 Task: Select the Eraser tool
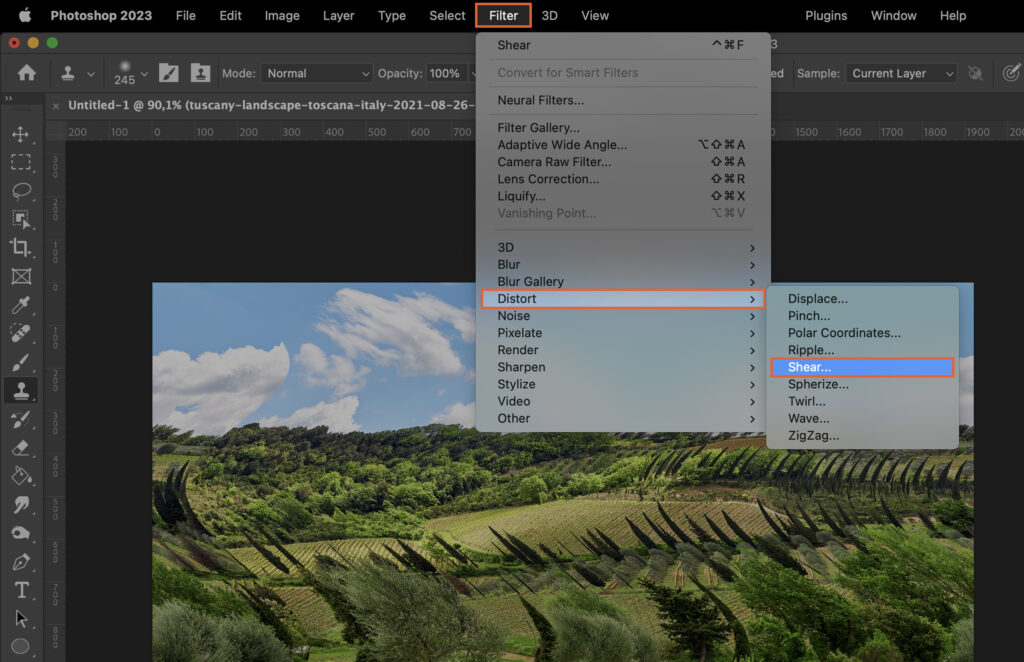coord(22,447)
